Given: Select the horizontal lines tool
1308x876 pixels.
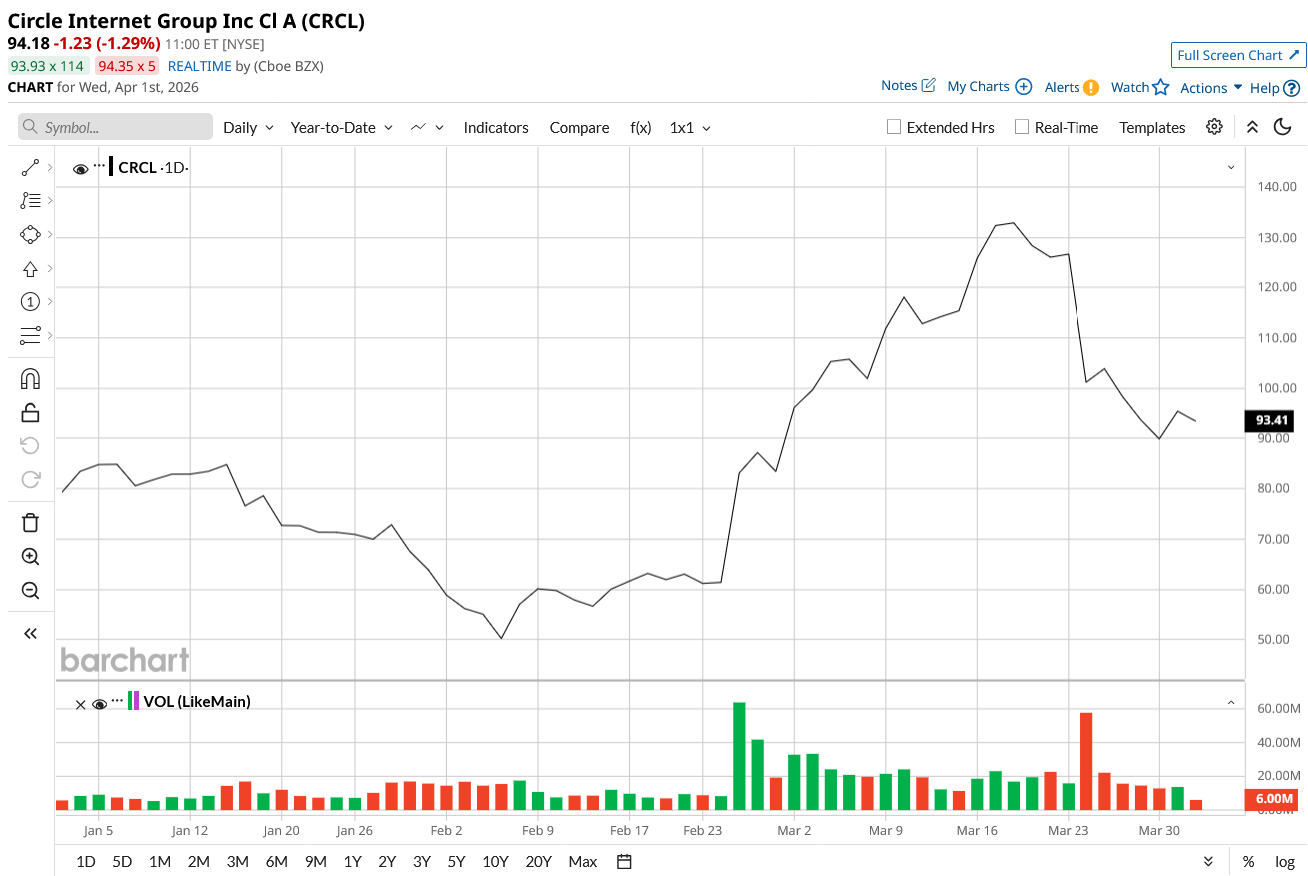Looking at the screenshot, I should (30, 335).
